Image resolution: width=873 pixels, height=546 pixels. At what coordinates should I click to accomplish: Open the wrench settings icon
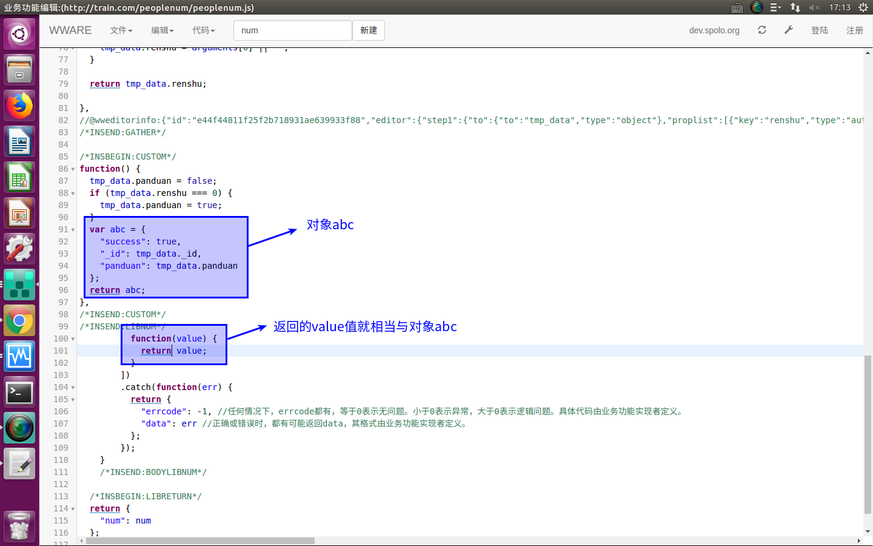pos(788,30)
